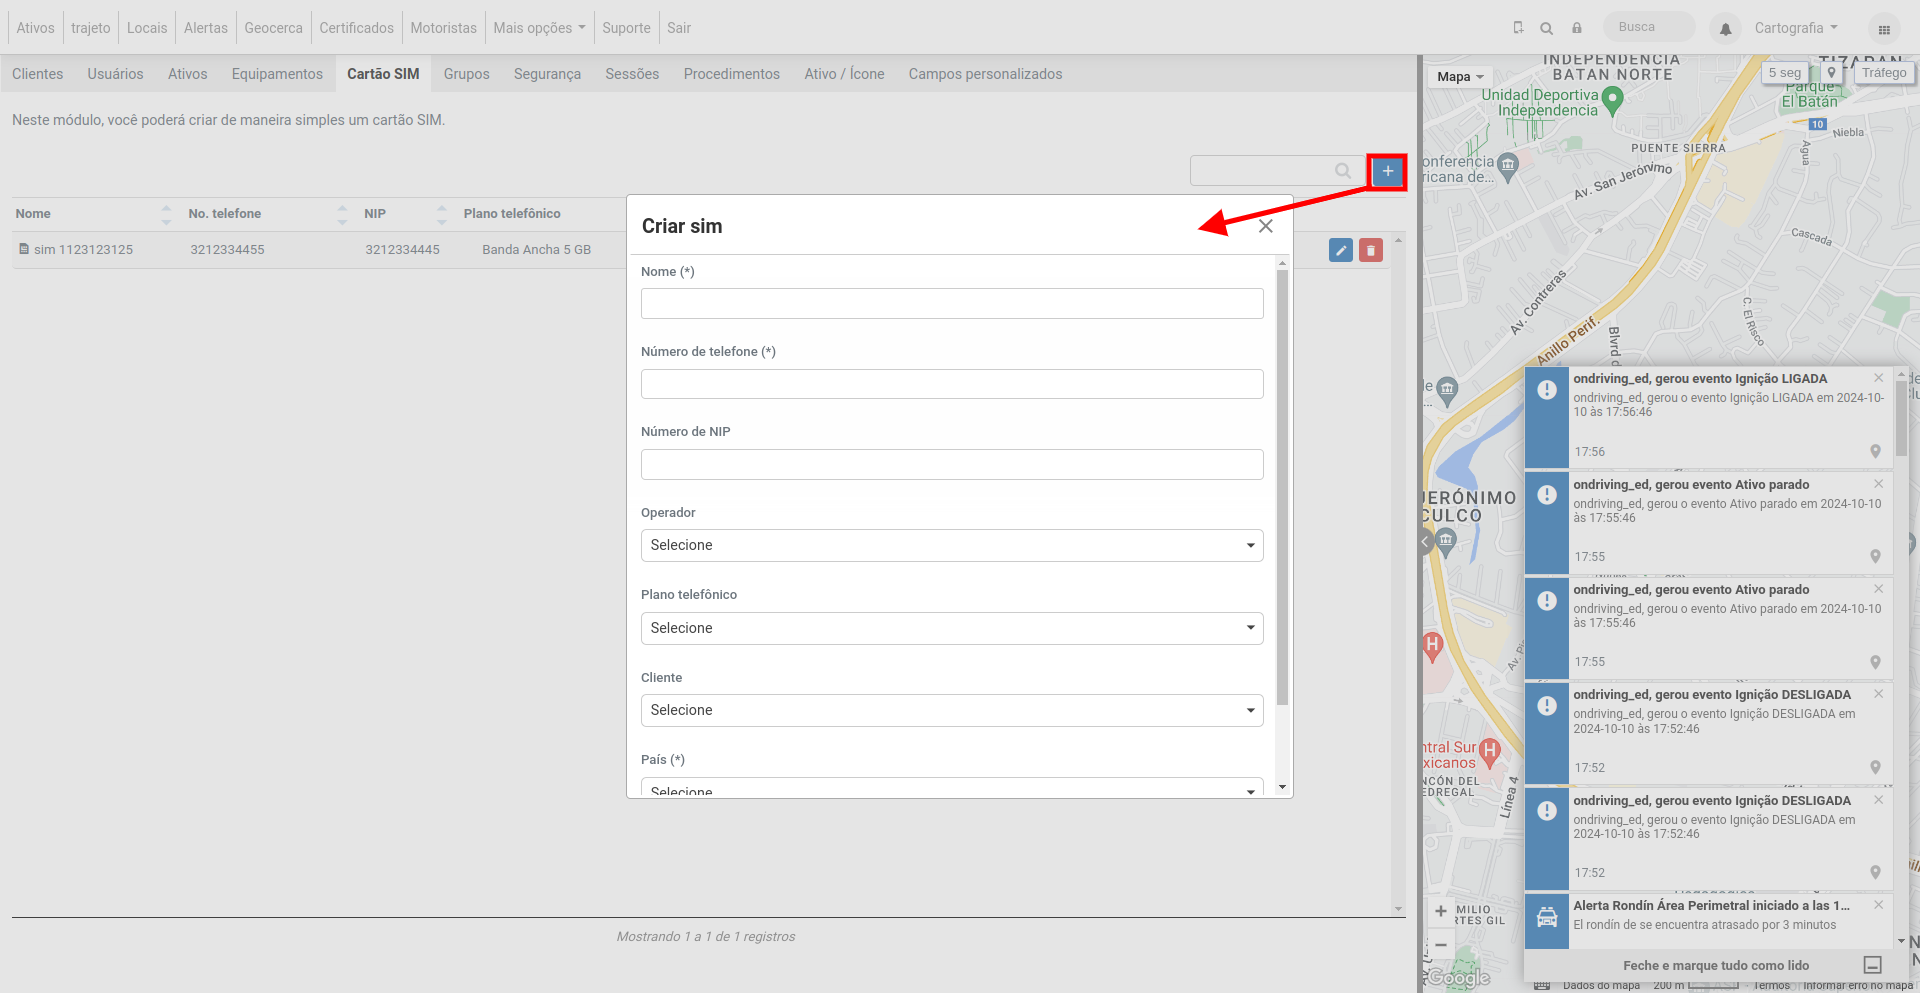Screen dimensions: 1920x993
Task: Dismiss the Alerta Rondín notification
Action: coord(1879,905)
